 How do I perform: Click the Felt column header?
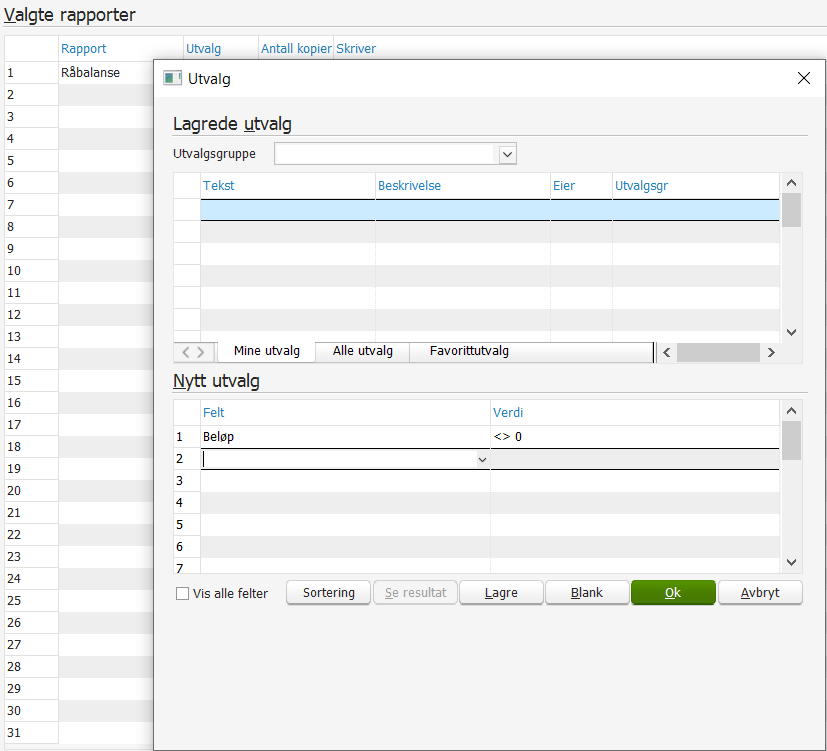point(345,412)
